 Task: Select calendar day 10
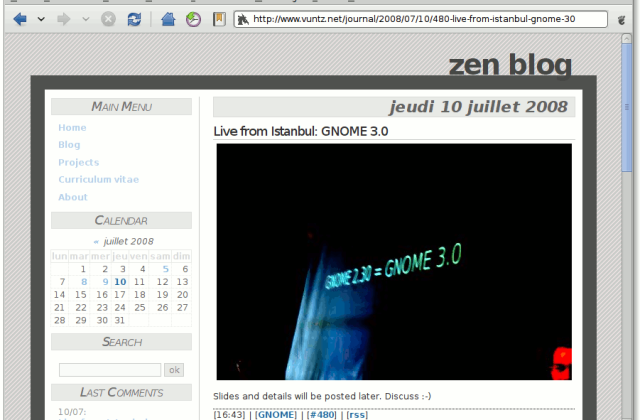coord(120,282)
